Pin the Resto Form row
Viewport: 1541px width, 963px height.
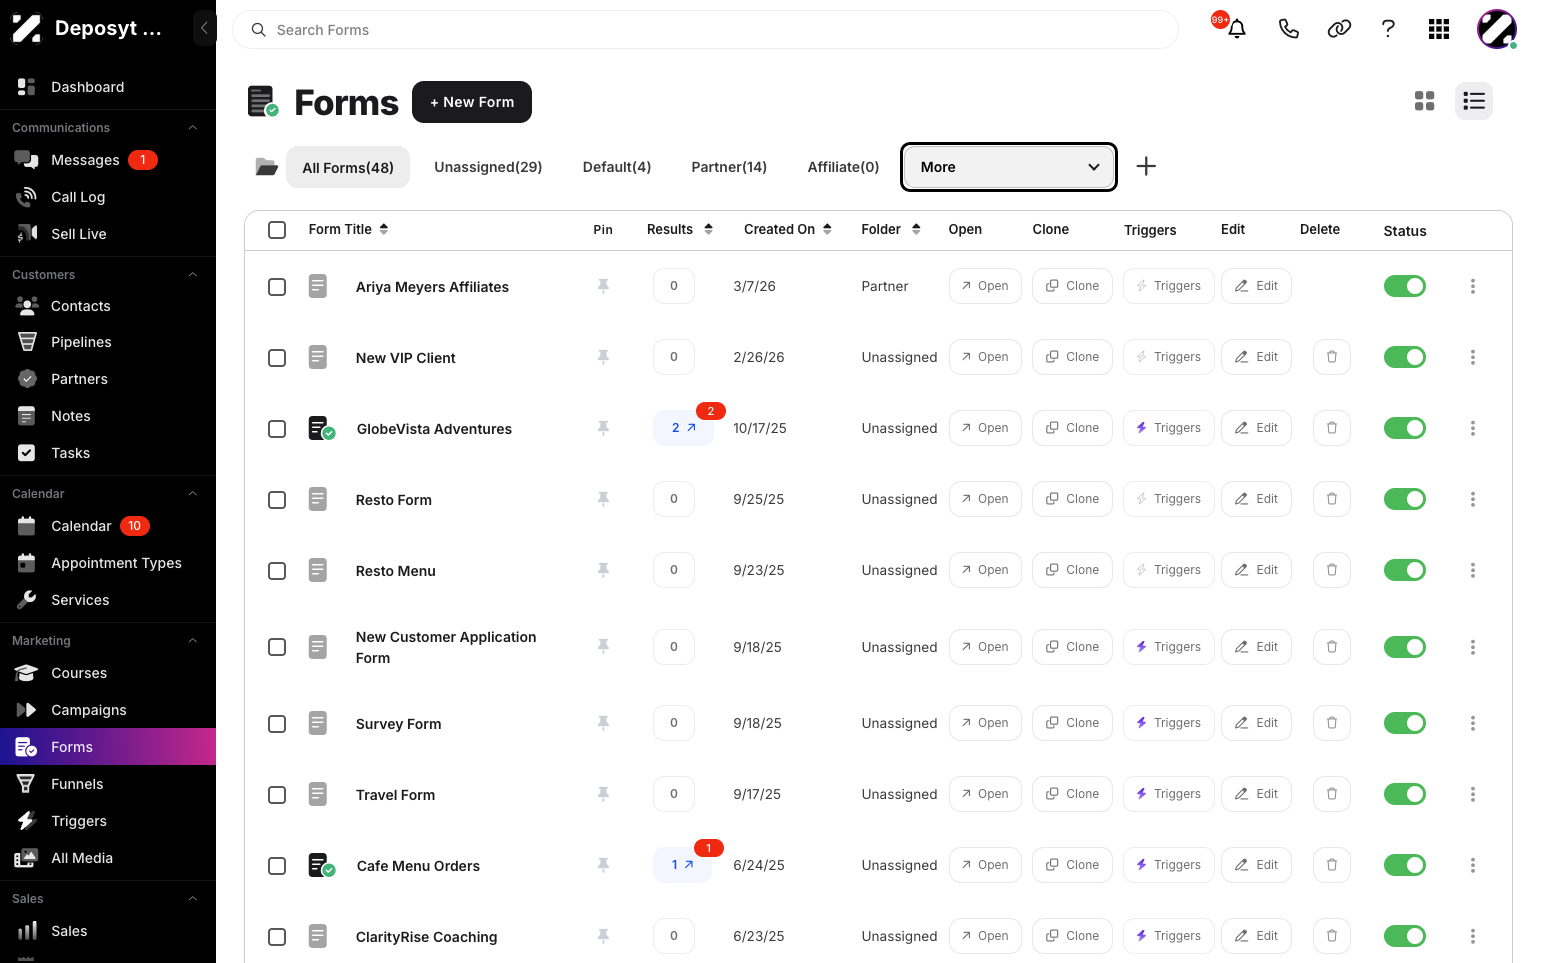coord(603,499)
